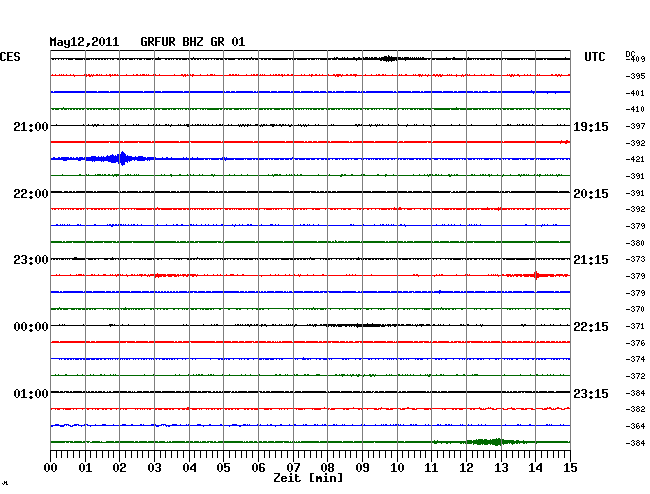Select the DC offset value -397
This screenshot has height=494, width=650.
tap(635, 126)
